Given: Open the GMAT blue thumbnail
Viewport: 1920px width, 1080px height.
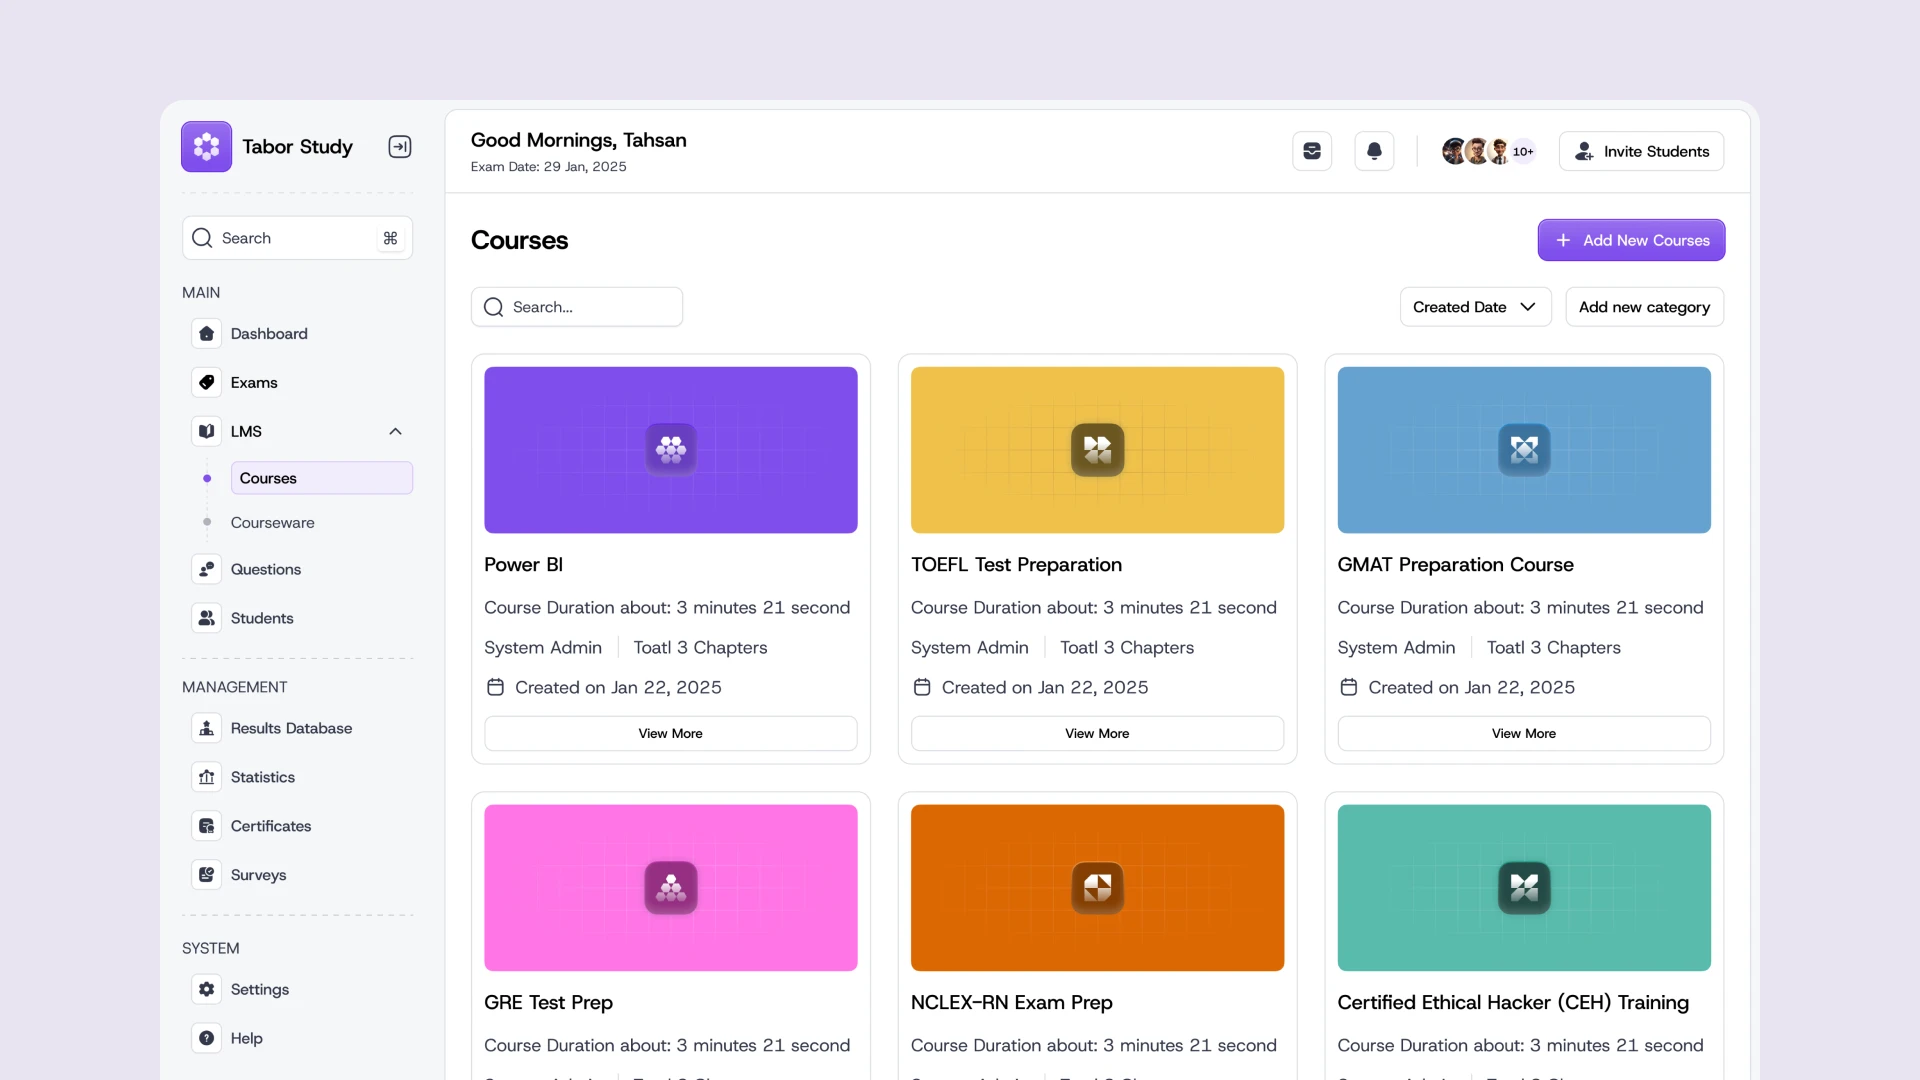Looking at the screenshot, I should (1524, 450).
